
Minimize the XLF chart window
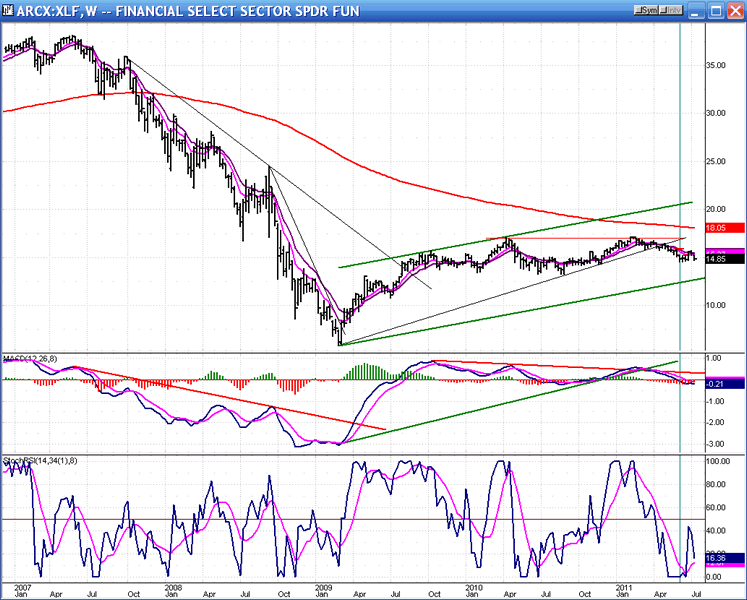pos(696,10)
